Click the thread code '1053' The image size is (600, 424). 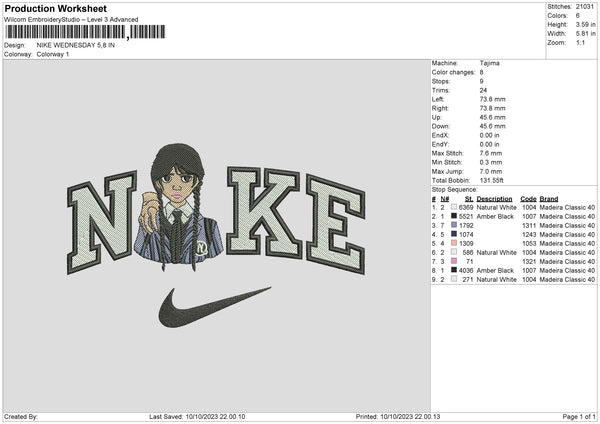(529, 243)
